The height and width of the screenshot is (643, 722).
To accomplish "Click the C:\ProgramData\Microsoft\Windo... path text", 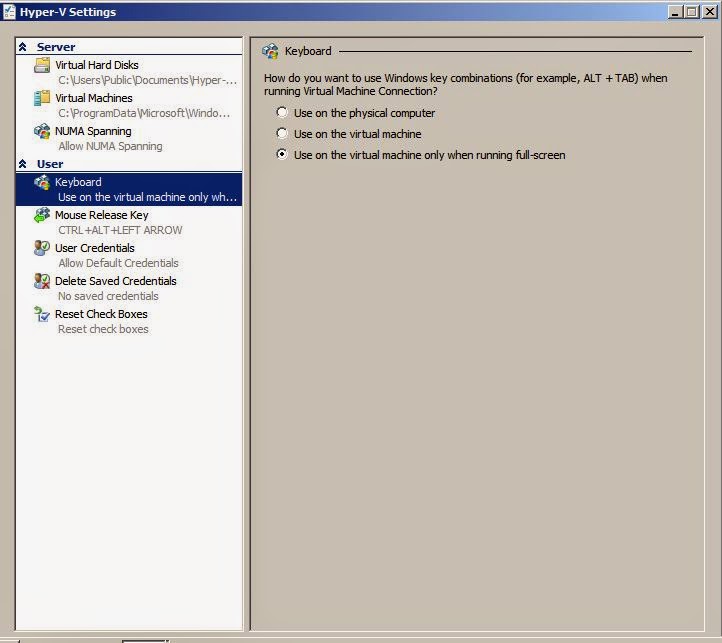I will pyautogui.click(x=144, y=113).
